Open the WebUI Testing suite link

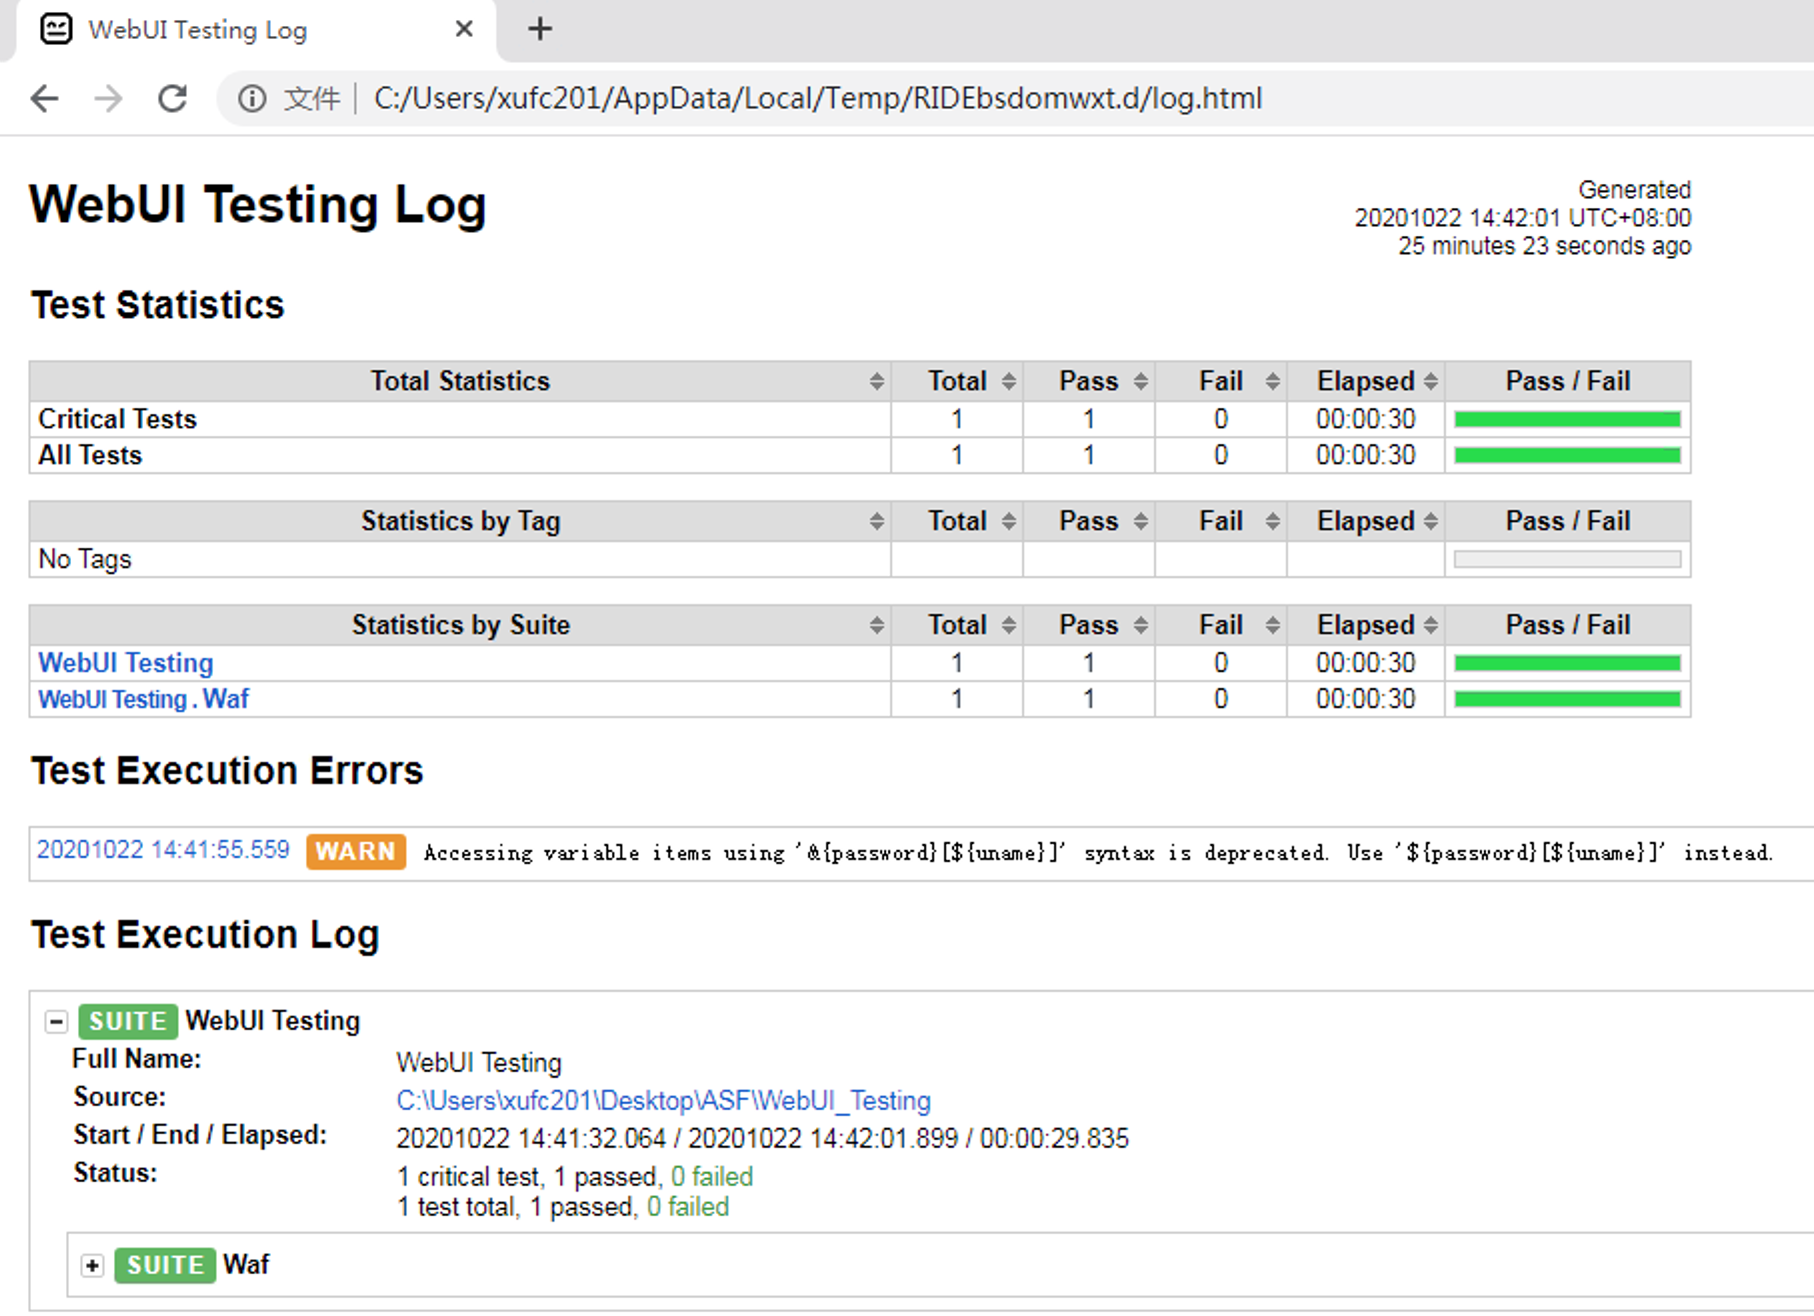126,663
